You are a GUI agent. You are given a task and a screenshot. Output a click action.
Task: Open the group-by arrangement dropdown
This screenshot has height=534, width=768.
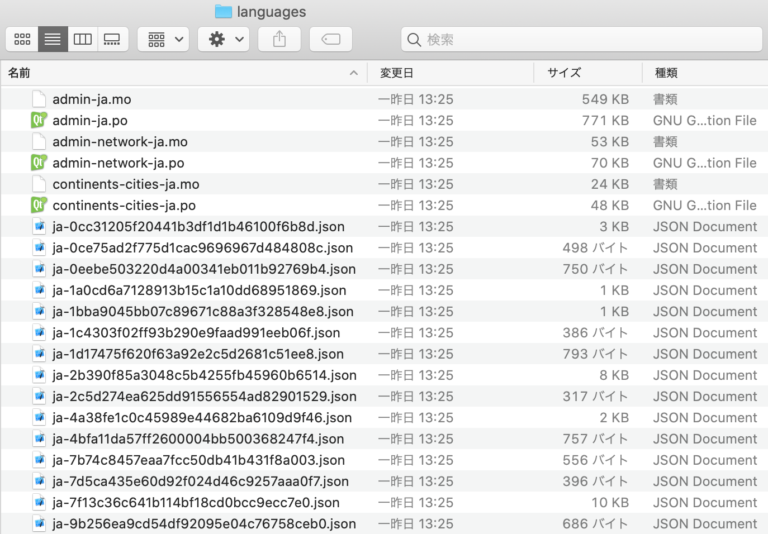[x=164, y=39]
